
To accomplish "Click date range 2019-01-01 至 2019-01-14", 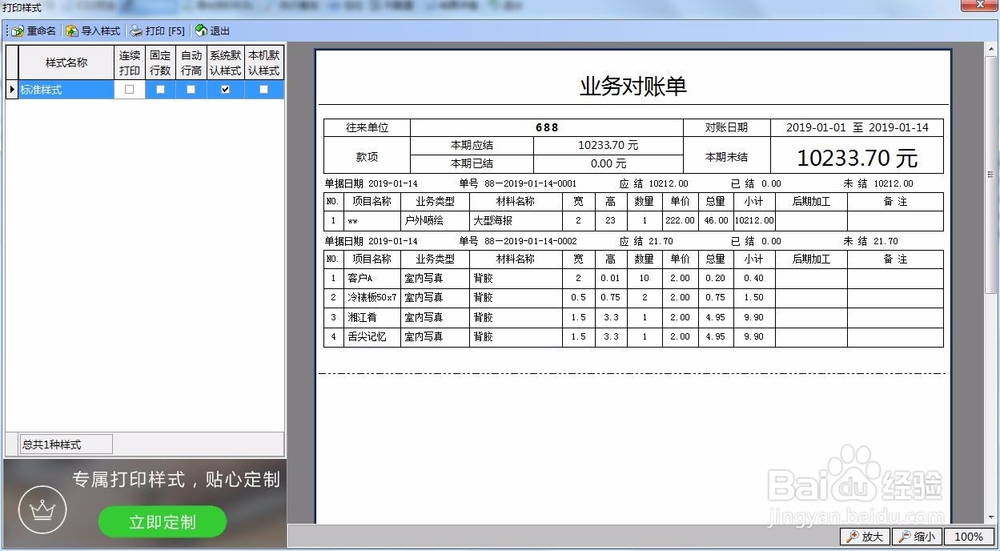I will click(x=857, y=128).
